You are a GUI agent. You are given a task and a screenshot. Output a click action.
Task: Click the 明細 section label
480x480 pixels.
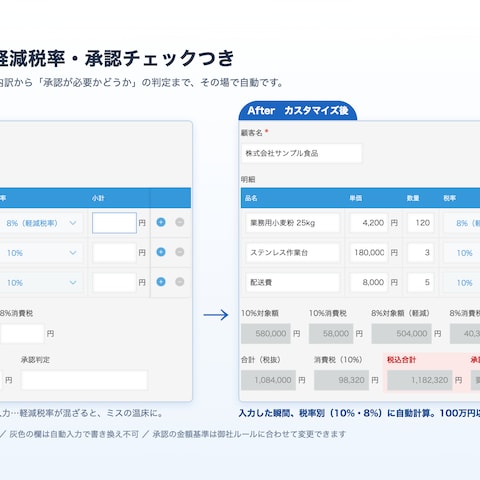[248, 180]
